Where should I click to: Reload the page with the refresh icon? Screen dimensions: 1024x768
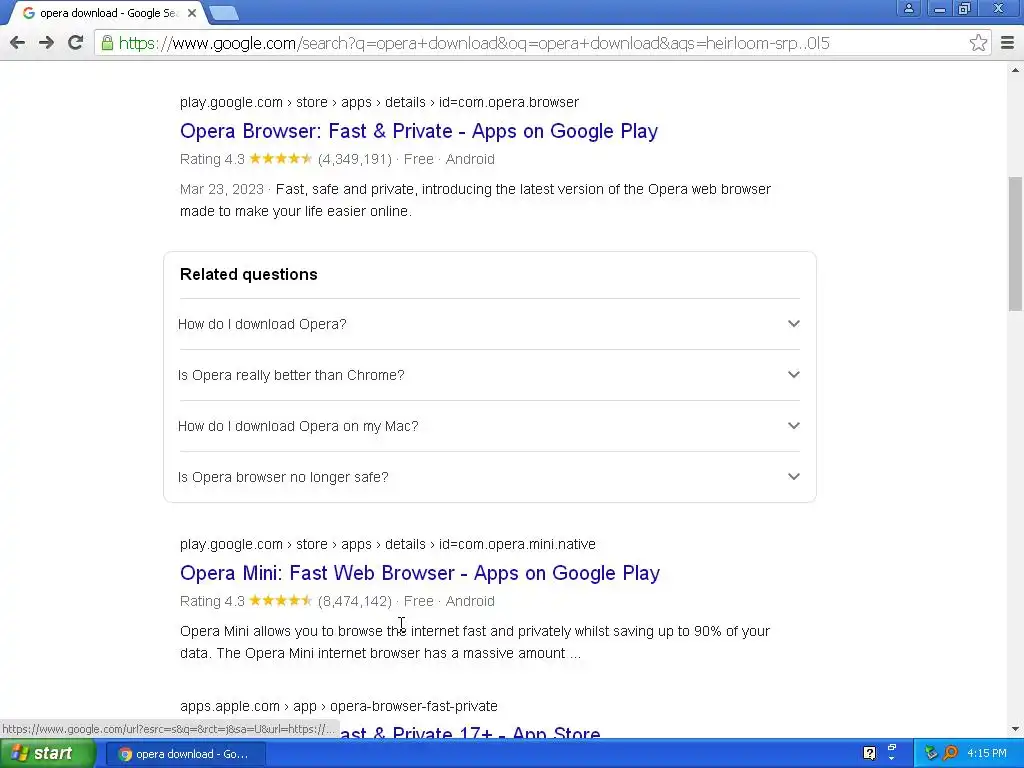(x=76, y=43)
